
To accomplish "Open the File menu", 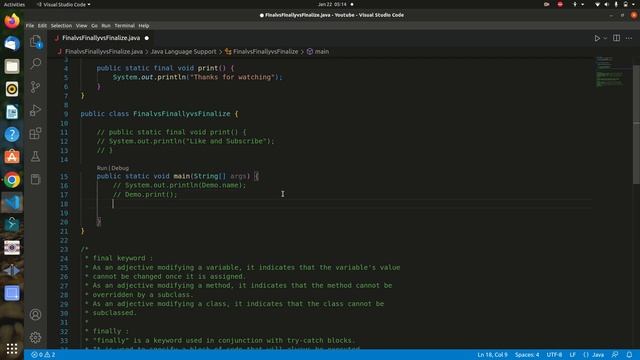I will (x=30, y=25).
